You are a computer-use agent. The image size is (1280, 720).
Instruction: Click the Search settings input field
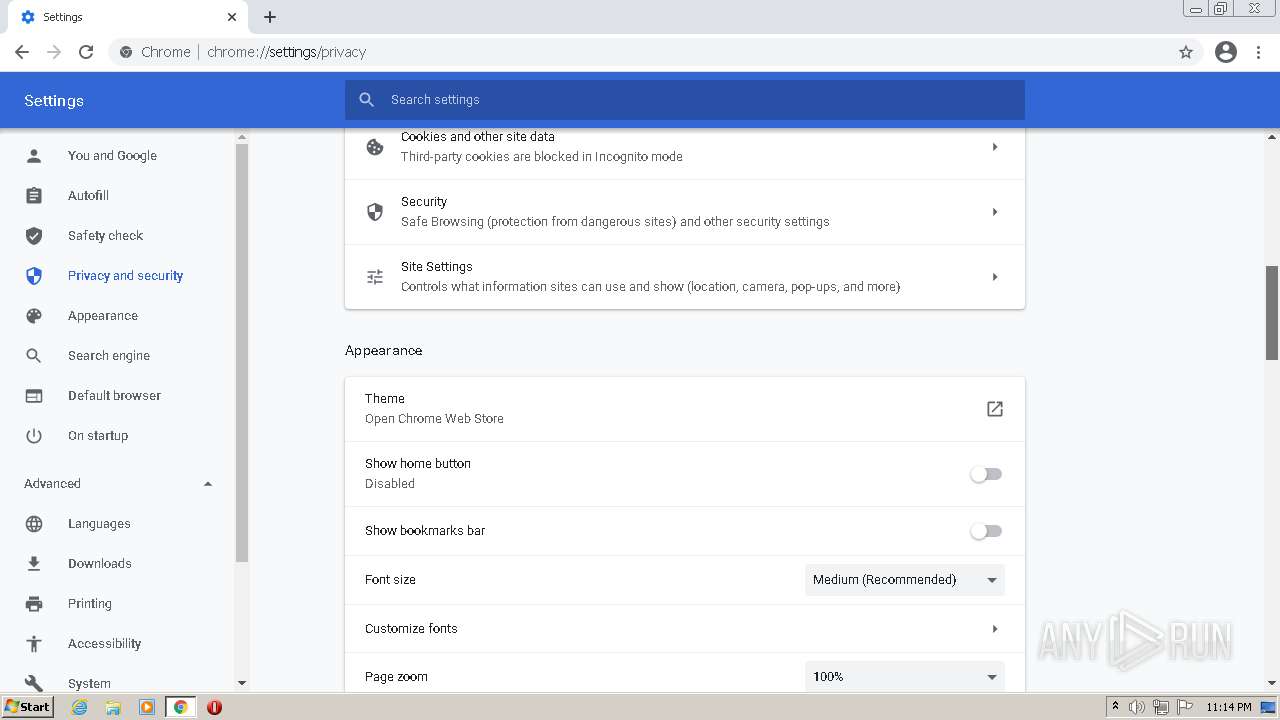point(685,100)
